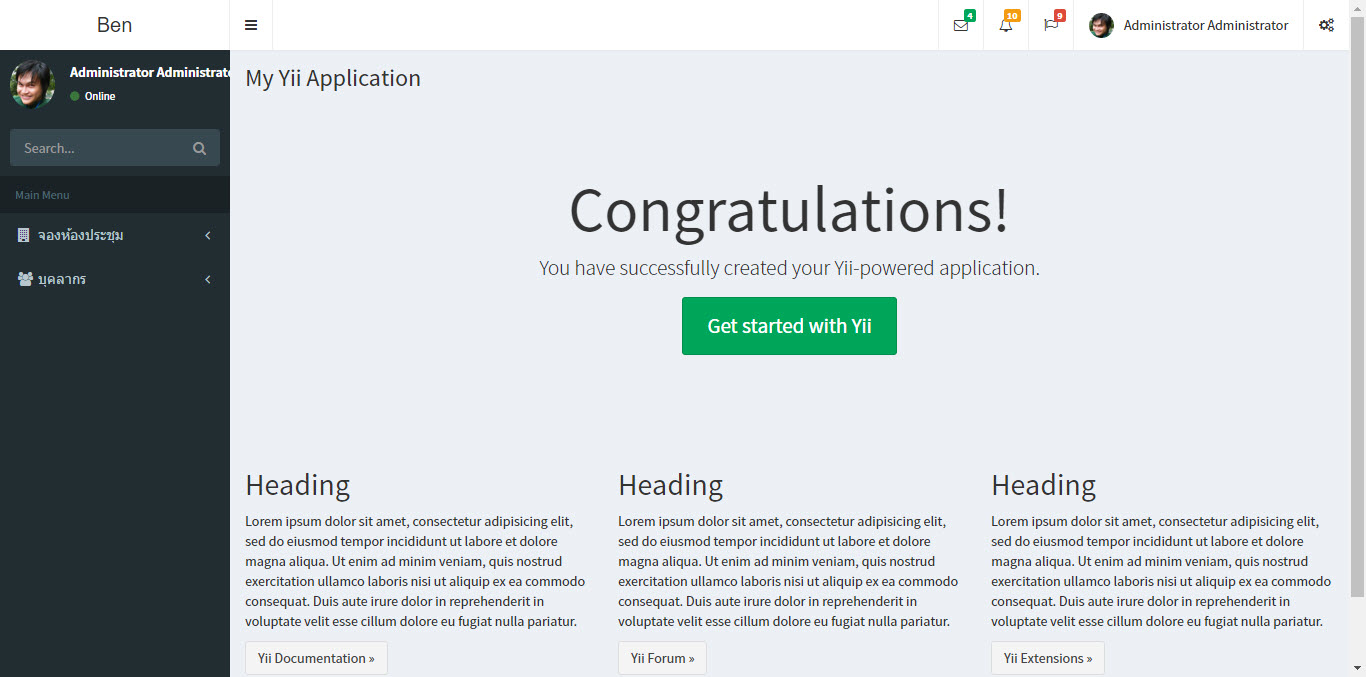
Task: Click the building icon beside จองห้องประชุม
Action: pos(24,235)
